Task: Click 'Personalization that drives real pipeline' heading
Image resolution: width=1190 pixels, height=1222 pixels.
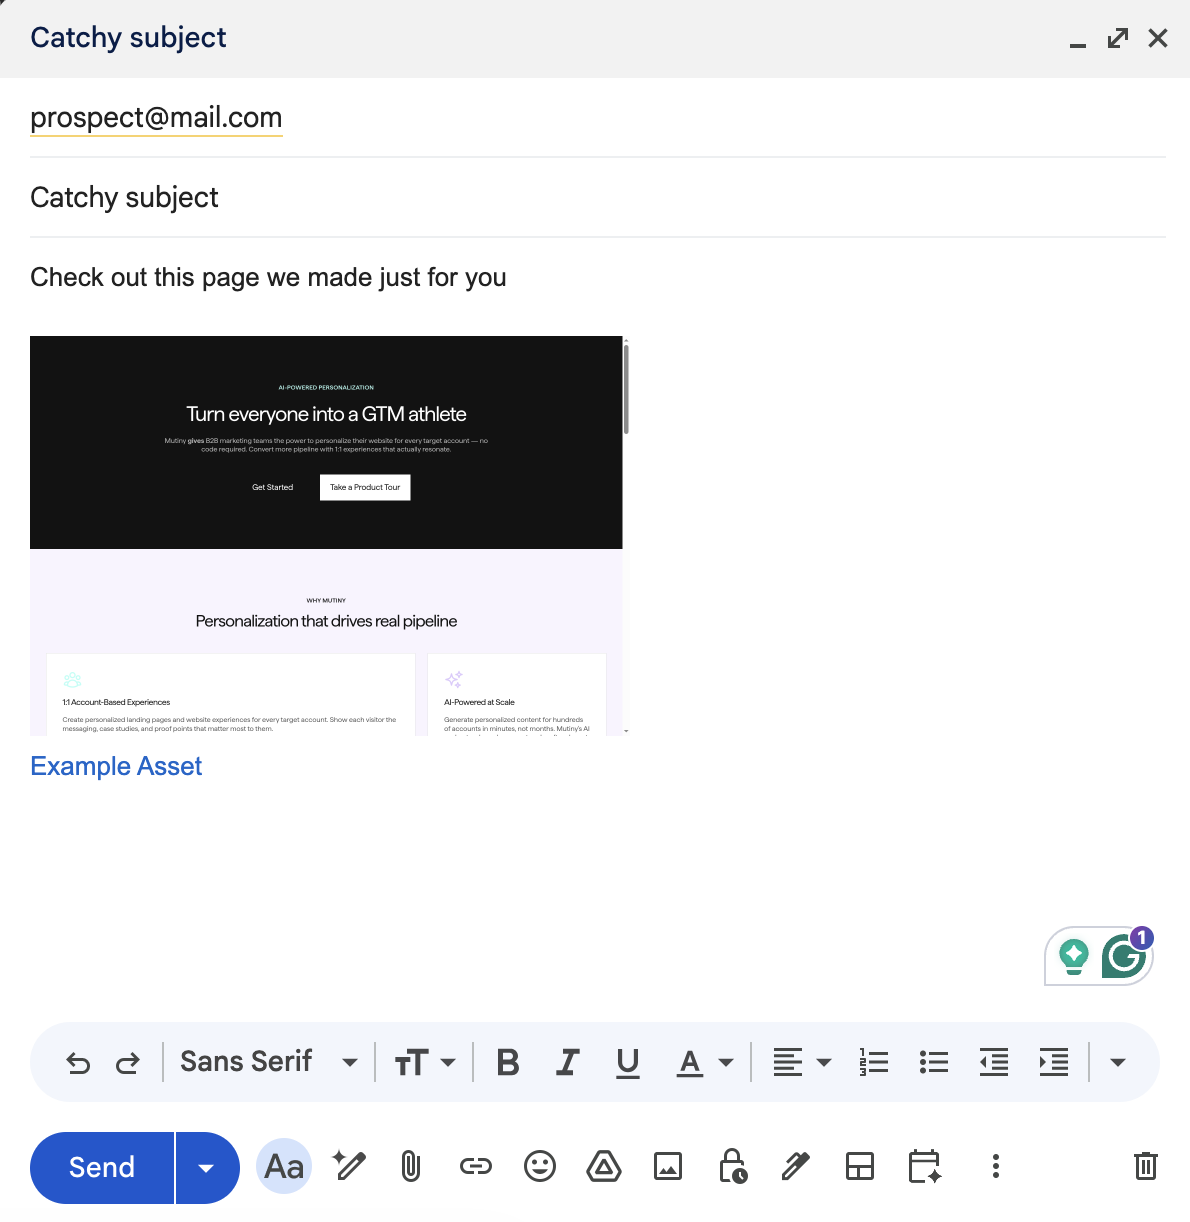Action: 326,621
